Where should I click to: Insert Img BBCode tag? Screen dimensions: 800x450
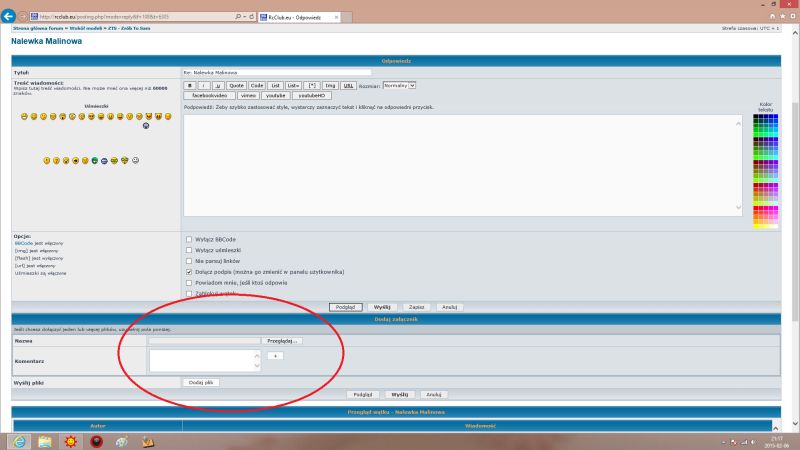click(330, 86)
